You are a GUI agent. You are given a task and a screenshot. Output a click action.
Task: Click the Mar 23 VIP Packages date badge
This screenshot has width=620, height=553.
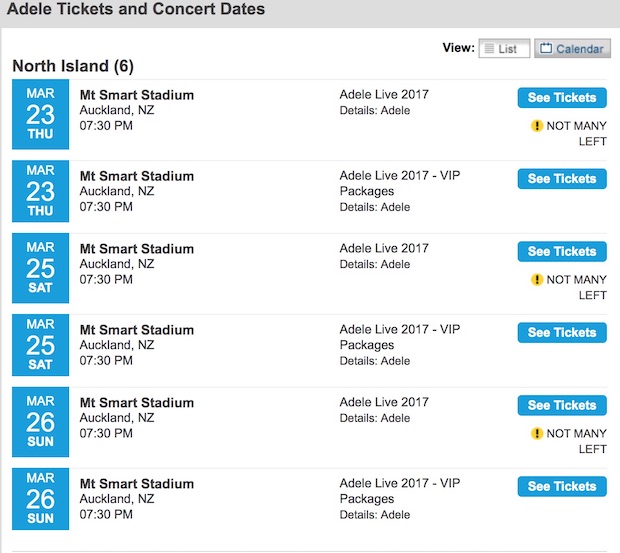point(40,191)
